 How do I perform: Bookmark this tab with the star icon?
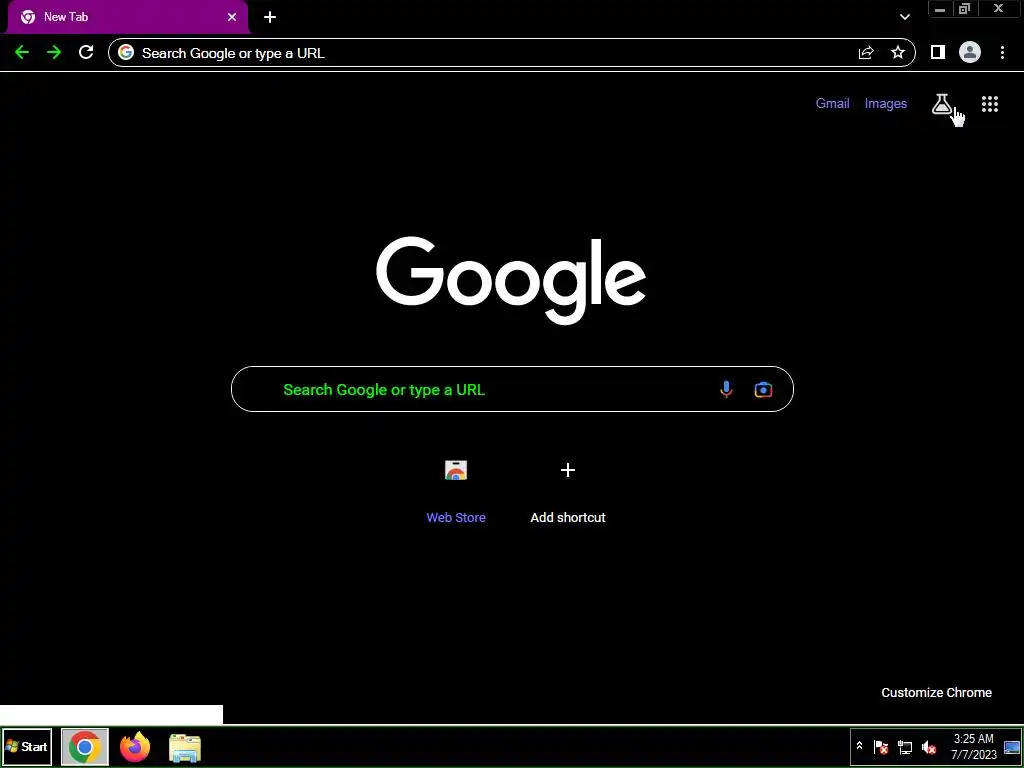pyautogui.click(x=898, y=53)
